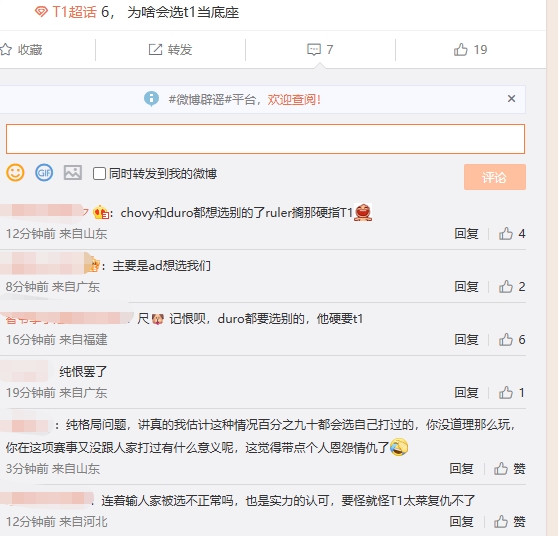Like the chovy和duro comment with 4 likes

click(x=512, y=234)
